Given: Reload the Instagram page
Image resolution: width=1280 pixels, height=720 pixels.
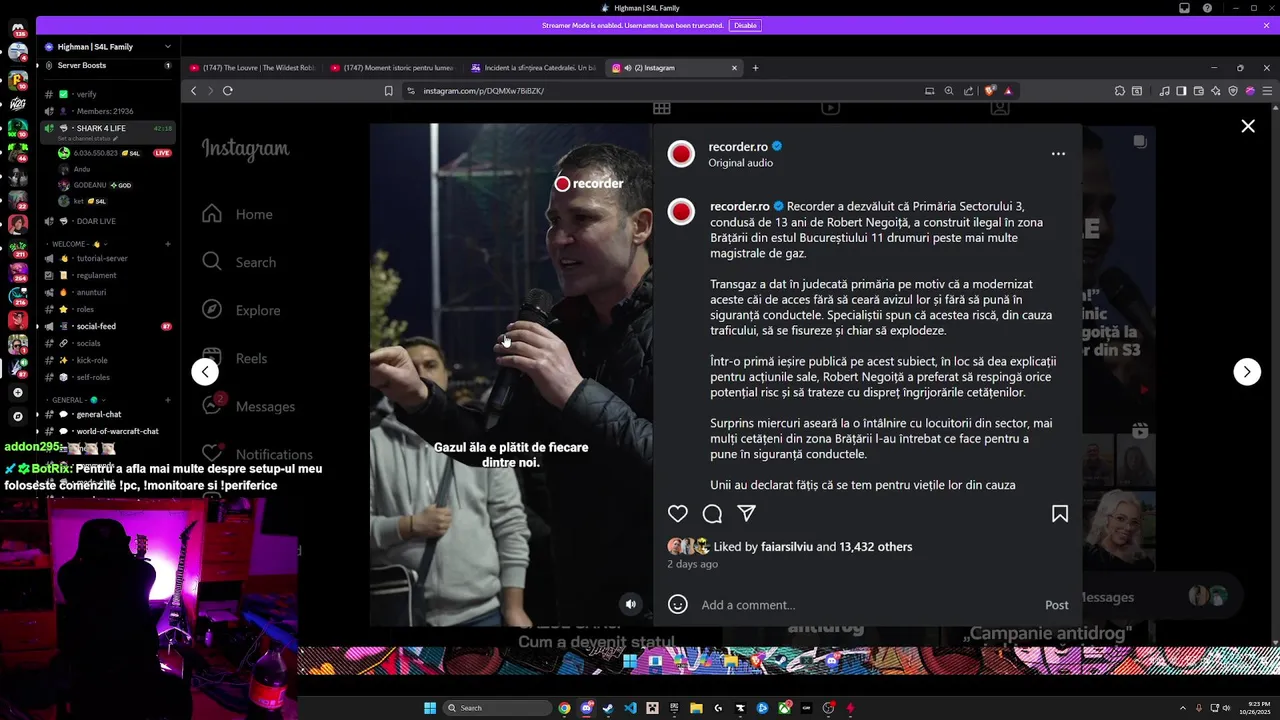Looking at the screenshot, I should (228, 91).
